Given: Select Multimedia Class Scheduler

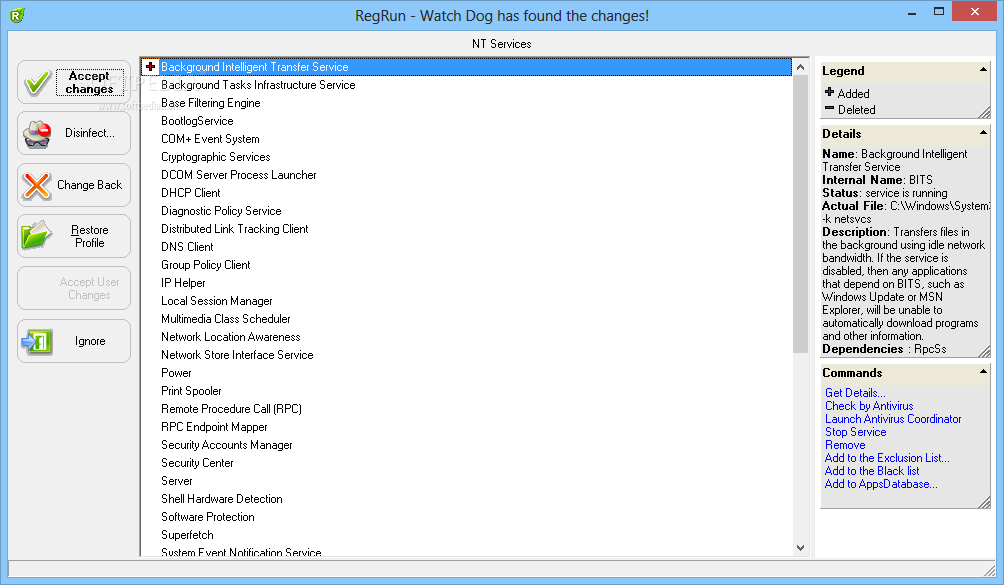Looking at the screenshot, I should point(225,319).
